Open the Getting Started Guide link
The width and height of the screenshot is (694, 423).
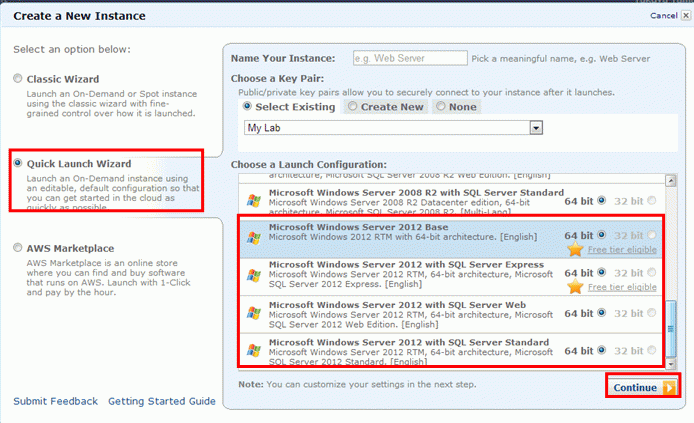click(x=162, y=401)
